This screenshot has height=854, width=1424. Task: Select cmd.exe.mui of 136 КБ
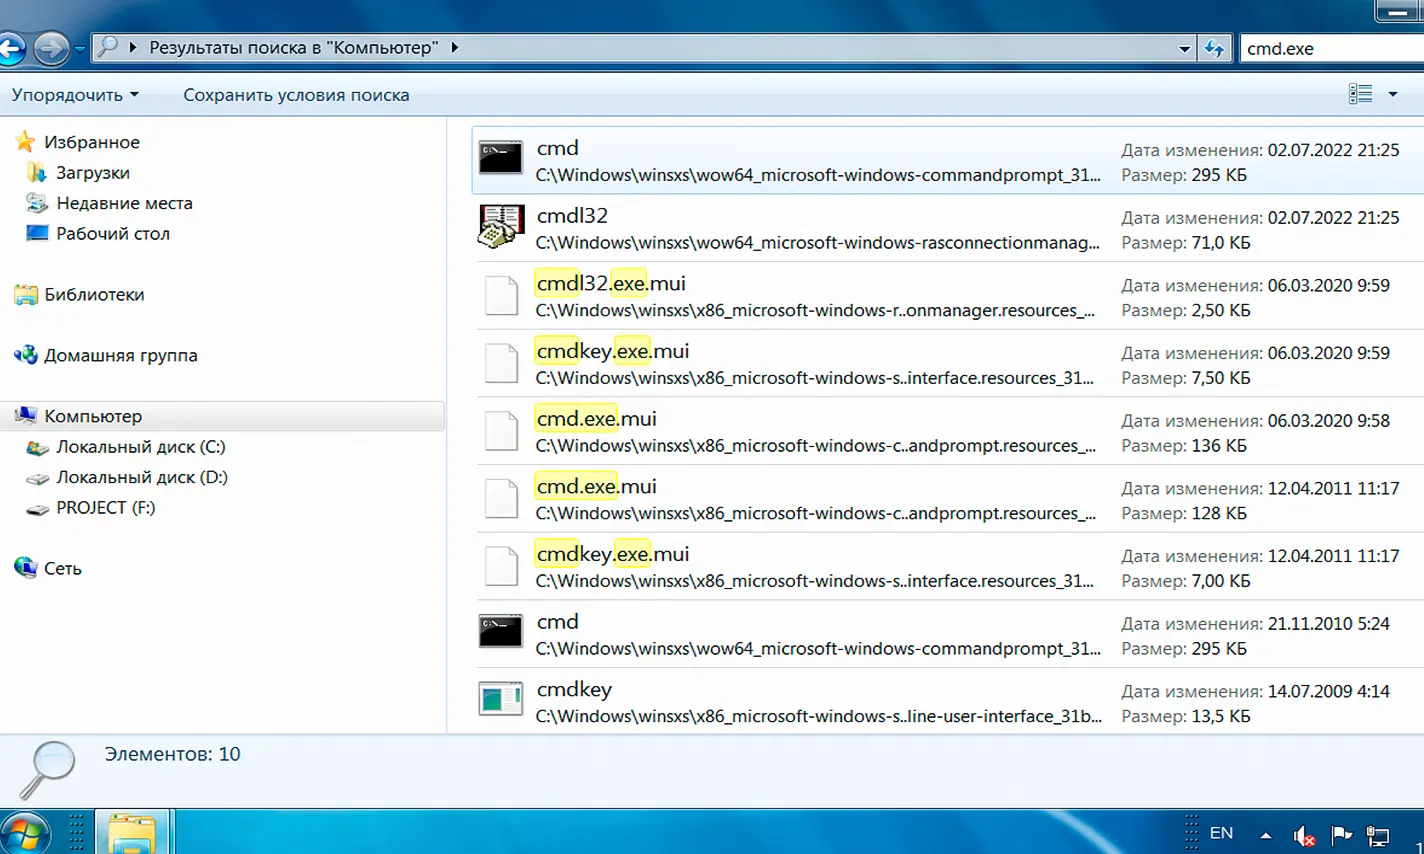pos(948,431)
